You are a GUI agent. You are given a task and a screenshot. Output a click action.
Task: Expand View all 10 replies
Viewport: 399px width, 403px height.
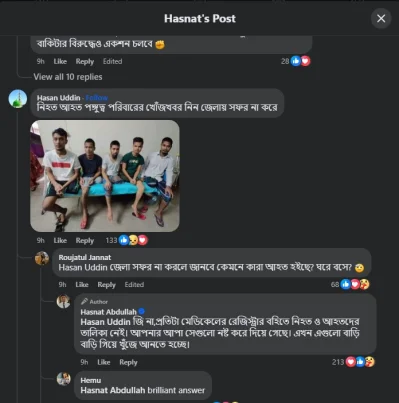68,77
